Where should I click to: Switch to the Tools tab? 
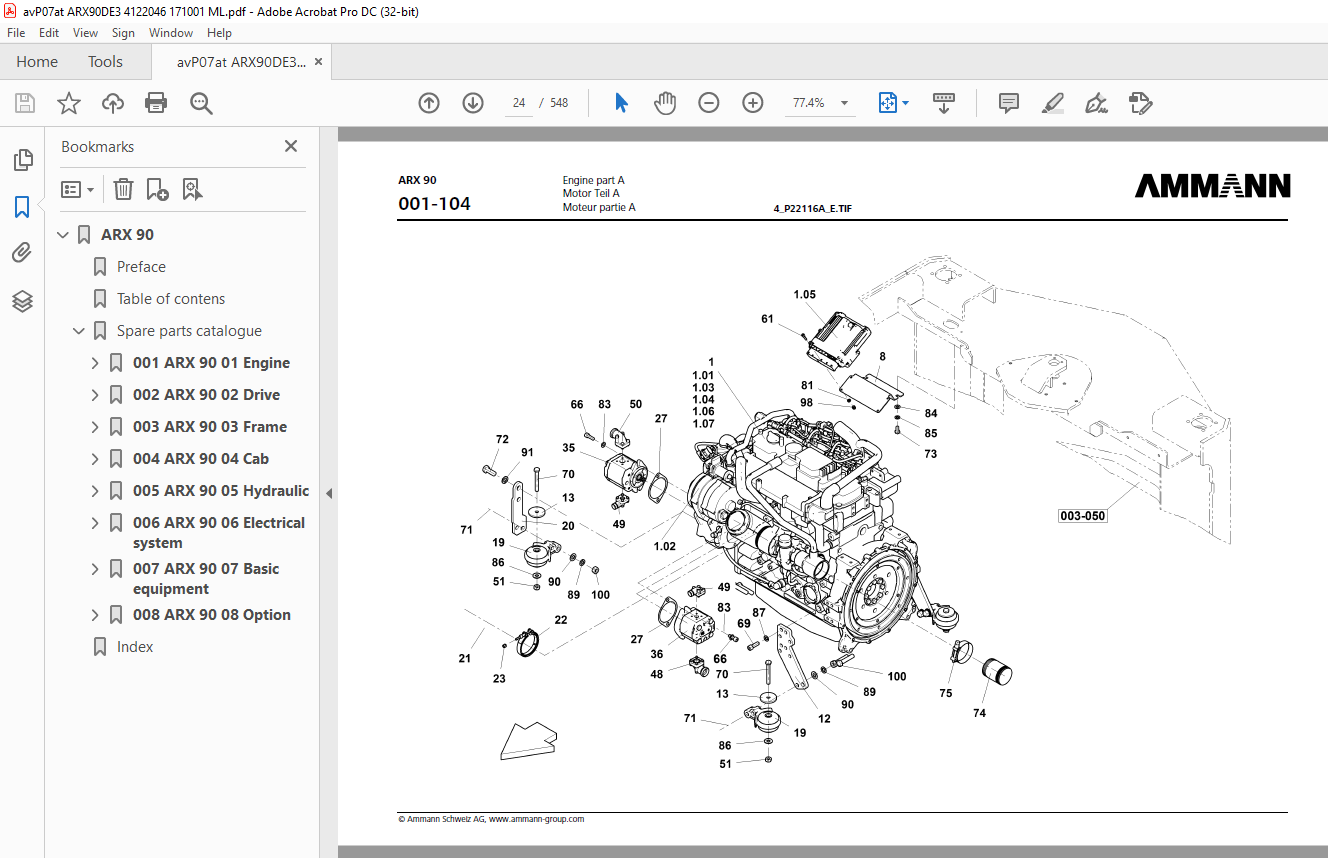105,62
